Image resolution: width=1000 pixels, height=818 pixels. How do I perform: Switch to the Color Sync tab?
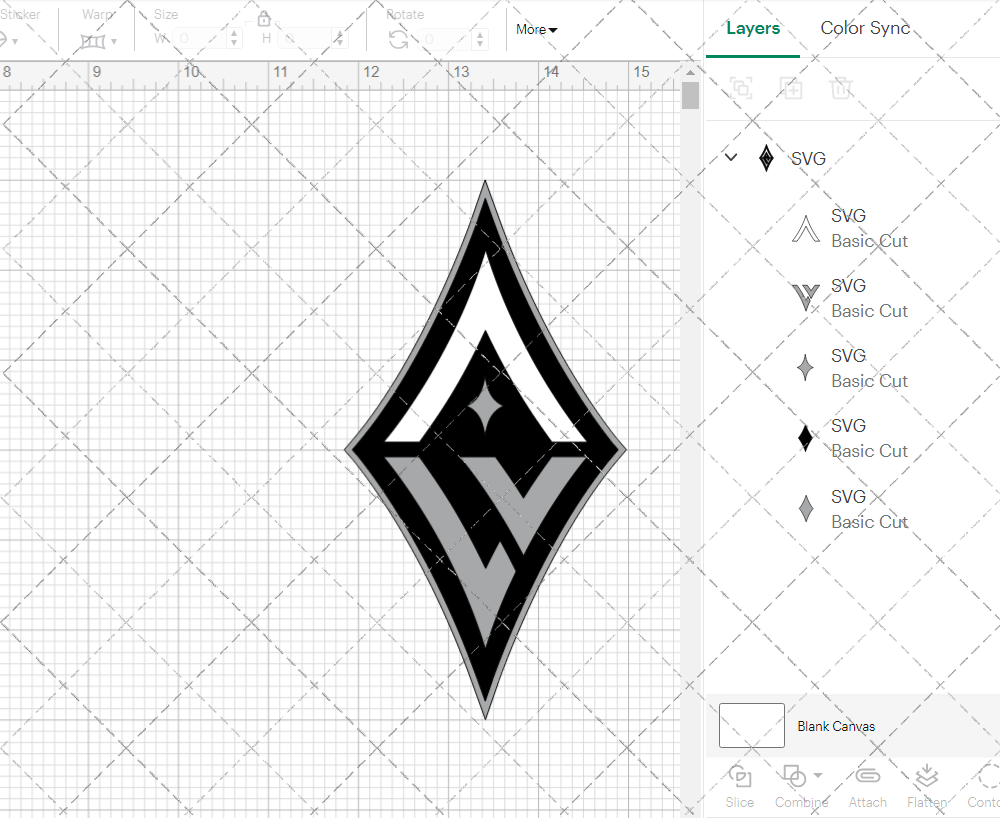click(x=865, y=28)
